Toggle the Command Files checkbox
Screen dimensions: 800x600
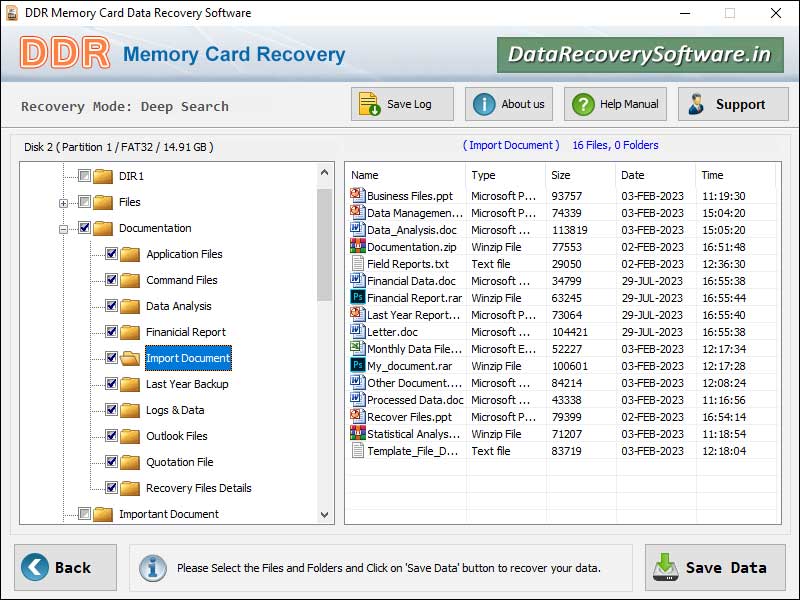click(x=110, y=280)
